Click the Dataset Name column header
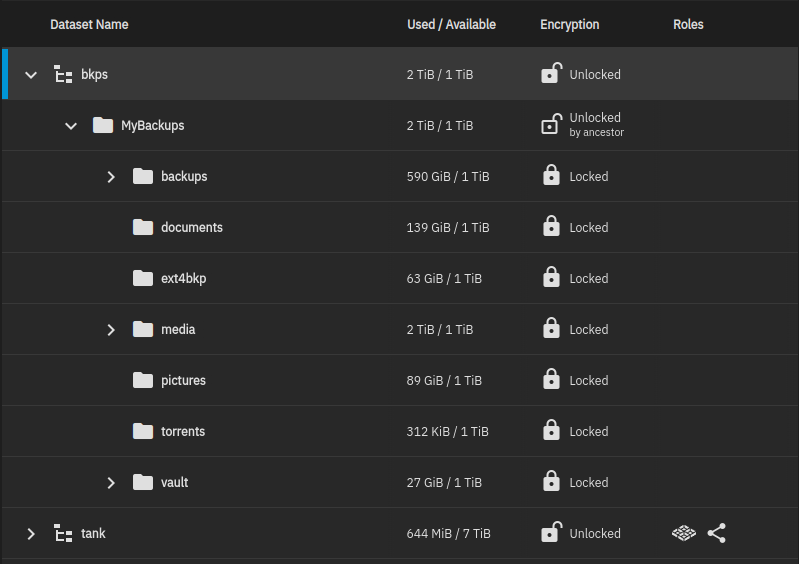The image size is (799, 564). click(89, 24)
